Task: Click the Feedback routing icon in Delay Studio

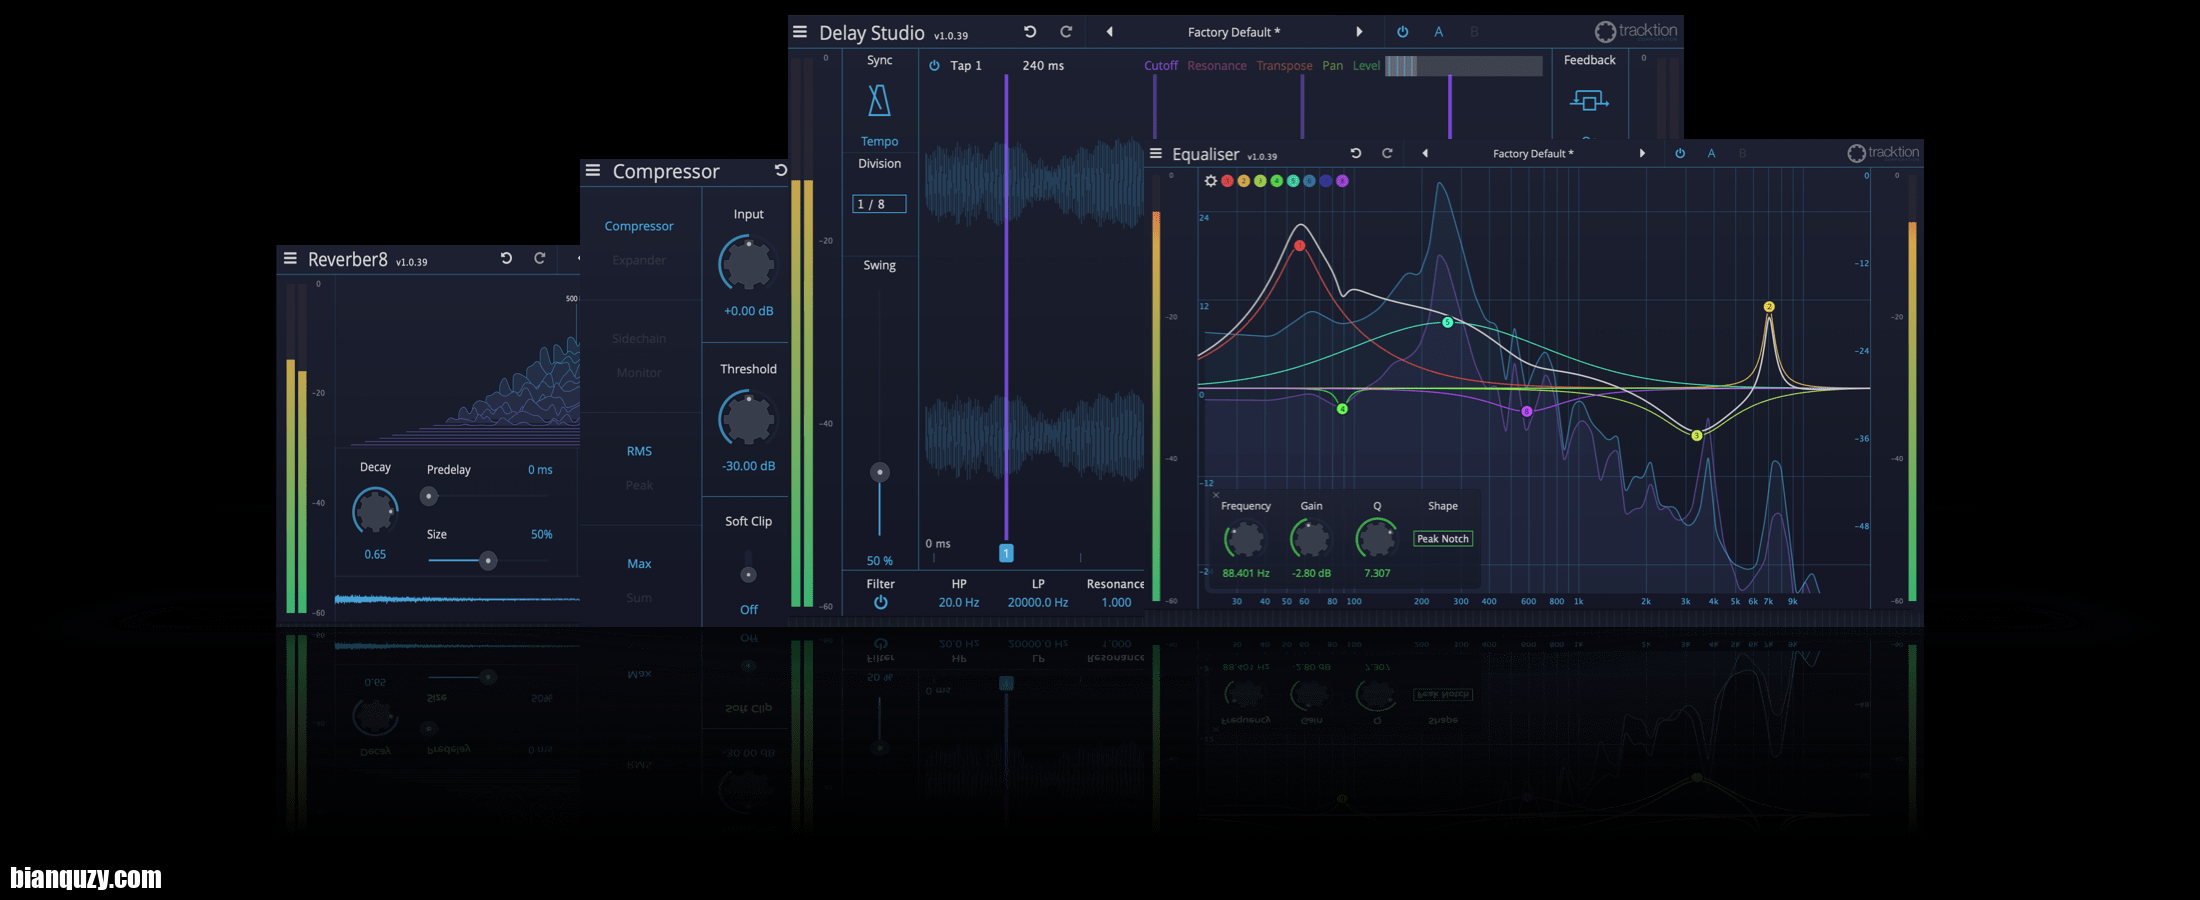Action: click(x=1589, y=100)
